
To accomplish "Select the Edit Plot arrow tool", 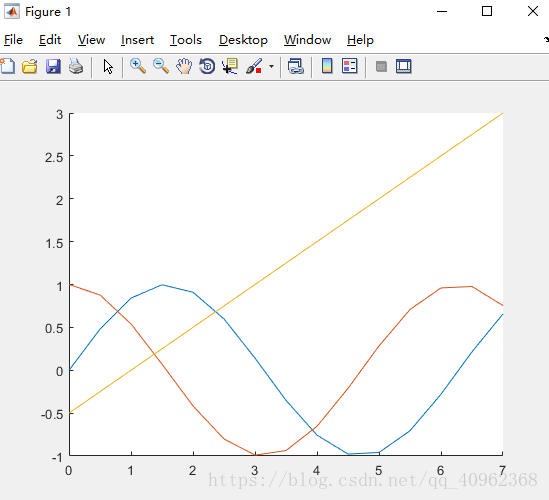I will click(108, 66).
